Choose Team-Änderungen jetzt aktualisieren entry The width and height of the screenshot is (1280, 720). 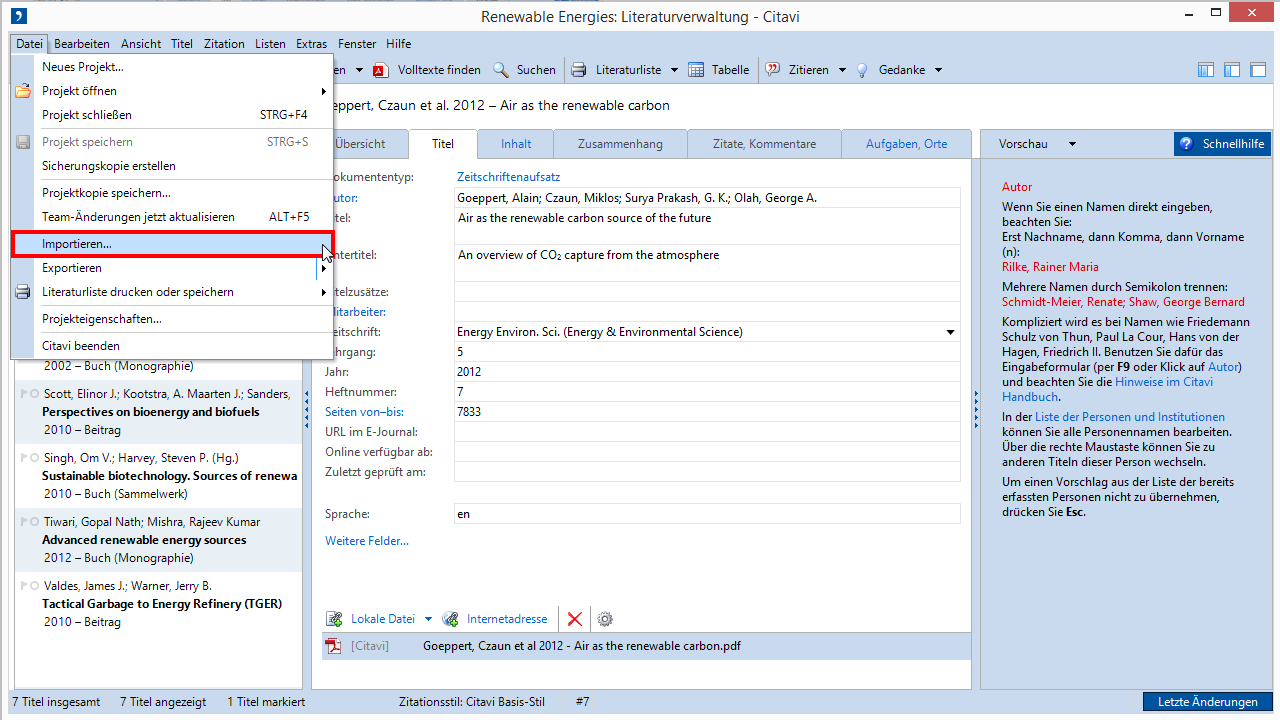tap(172, 217)
